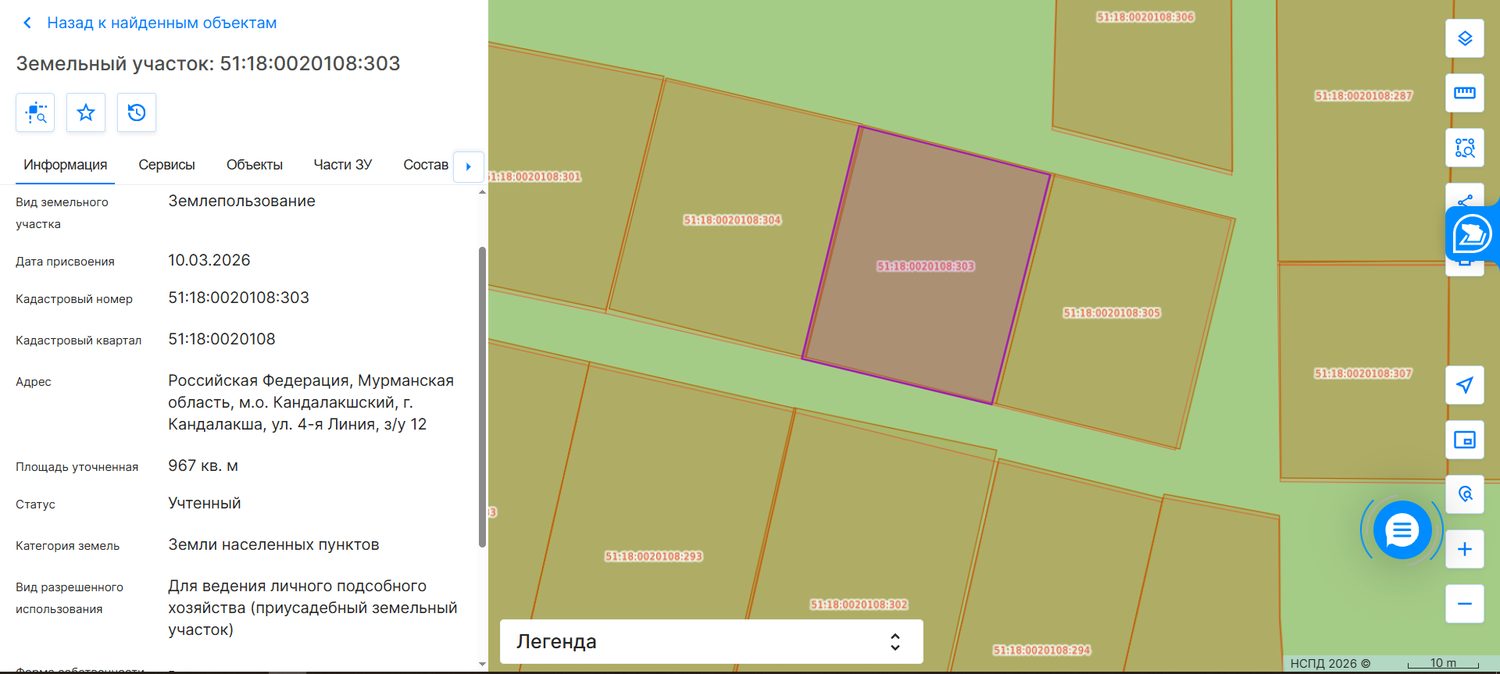Open the support chat bubble
Screen dimensions: 1500x674
(x=1402, y=530)
